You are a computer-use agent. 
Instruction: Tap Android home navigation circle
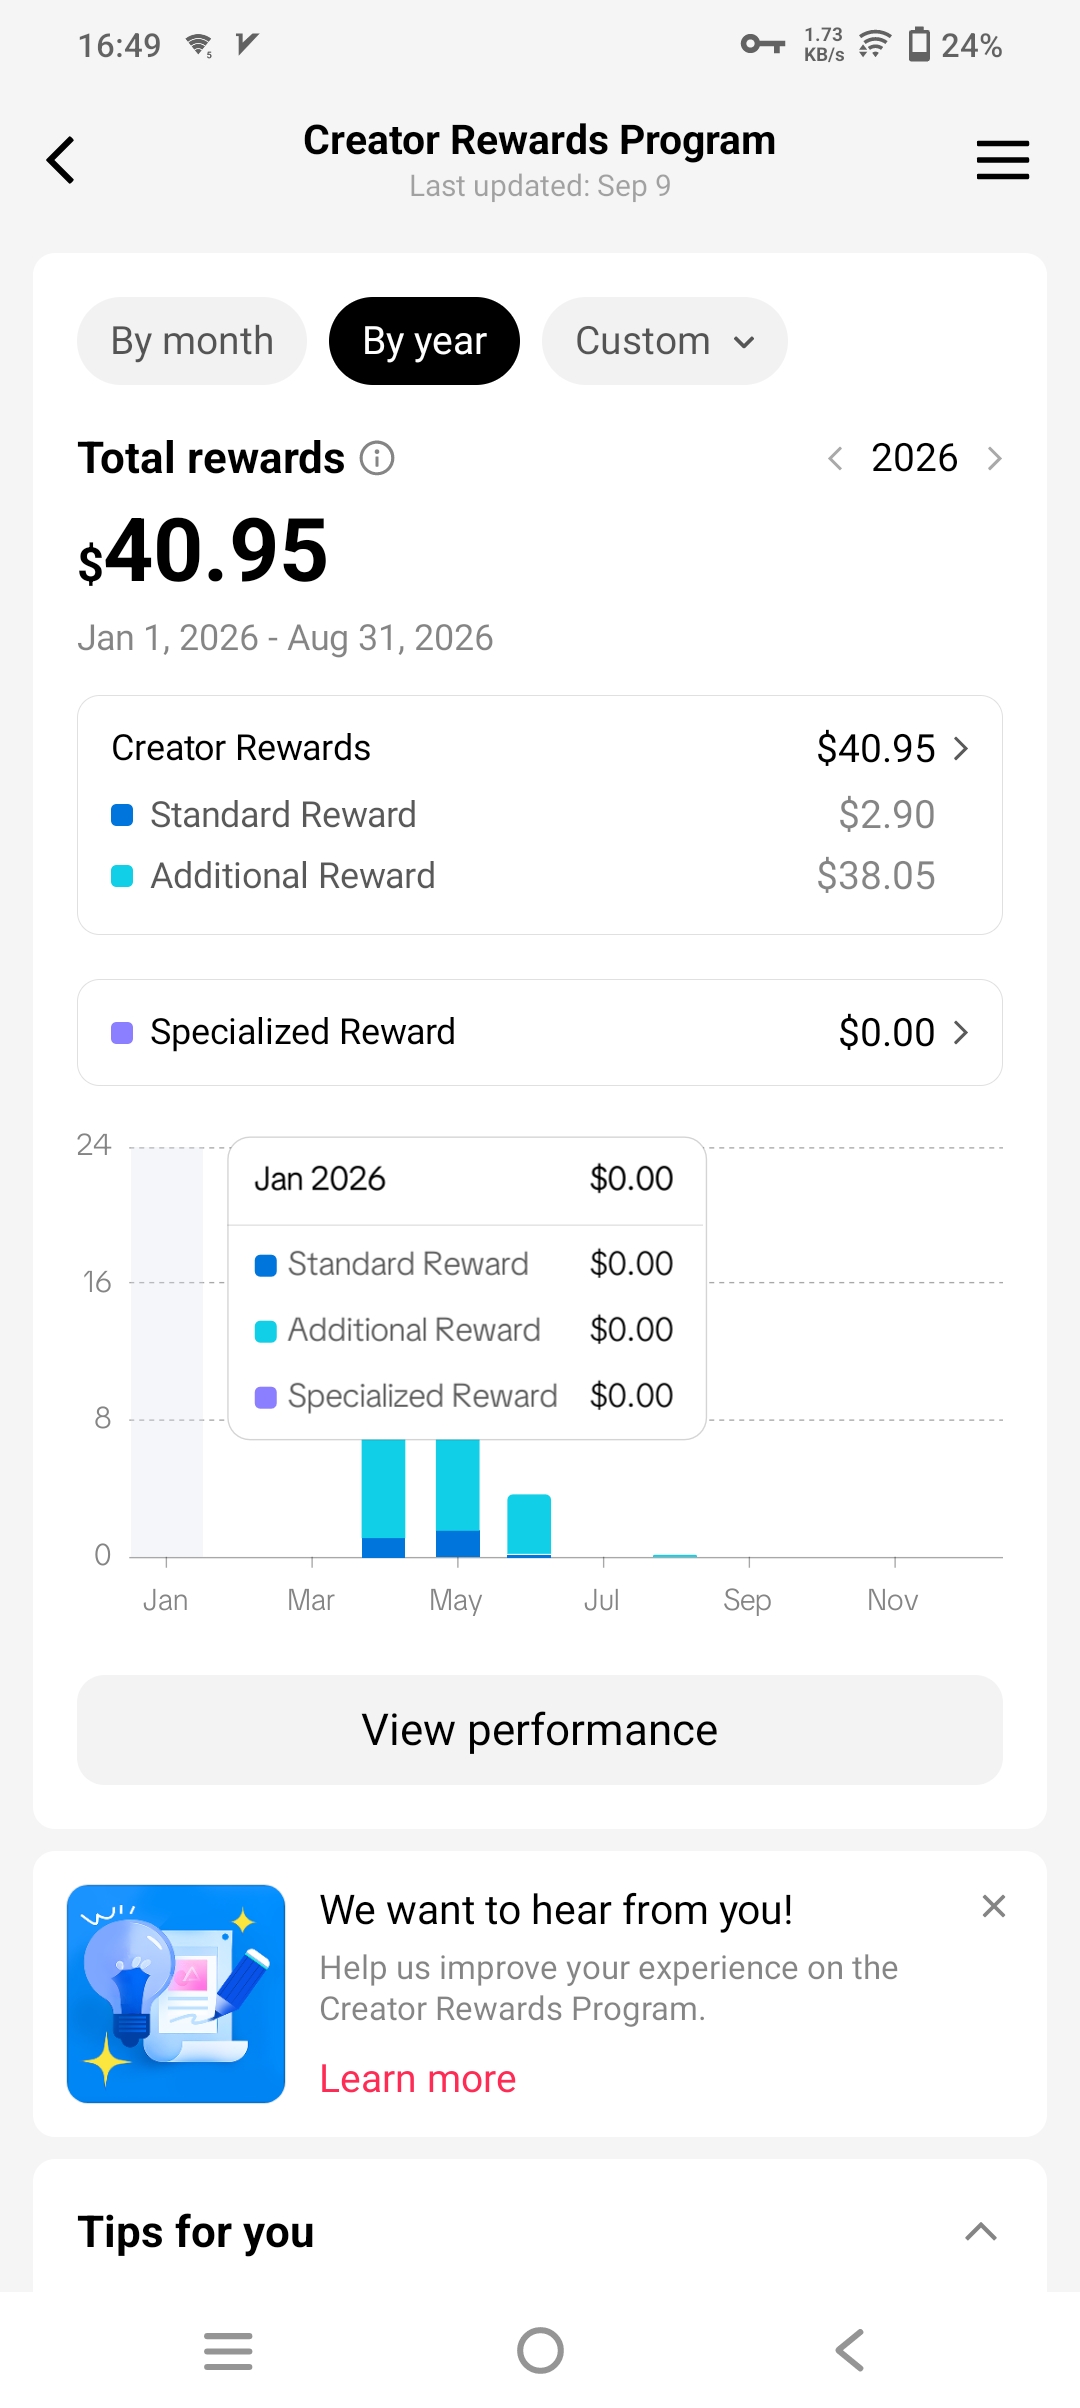point(540,2350)
